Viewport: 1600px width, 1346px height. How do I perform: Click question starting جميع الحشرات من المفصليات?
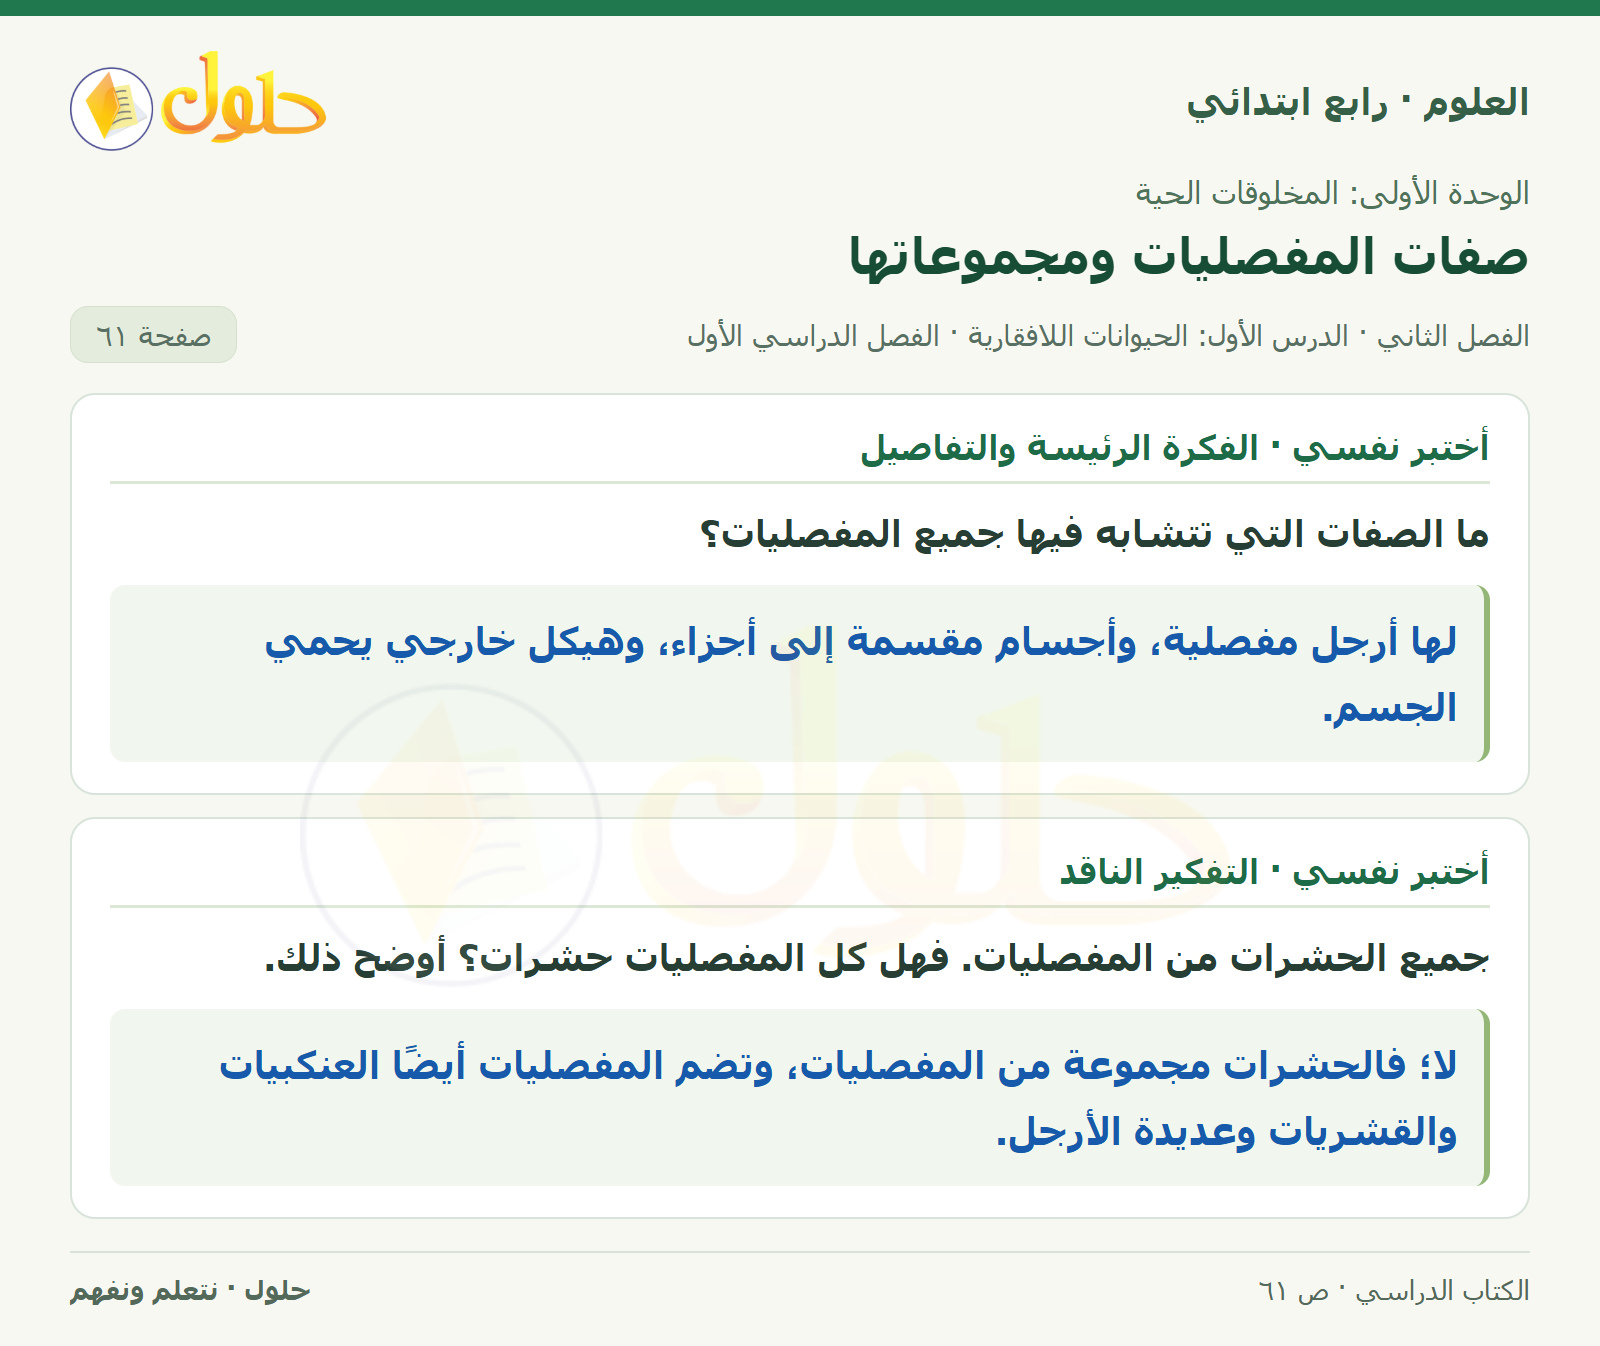click(x=876, y=958)
